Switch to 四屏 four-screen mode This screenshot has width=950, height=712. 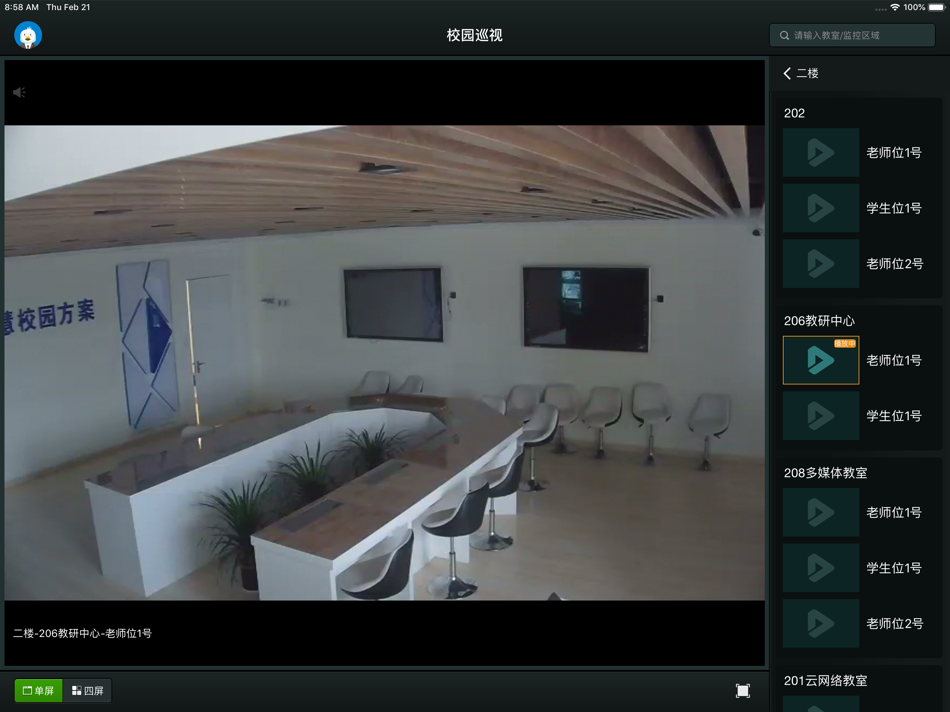pos(87,690)
